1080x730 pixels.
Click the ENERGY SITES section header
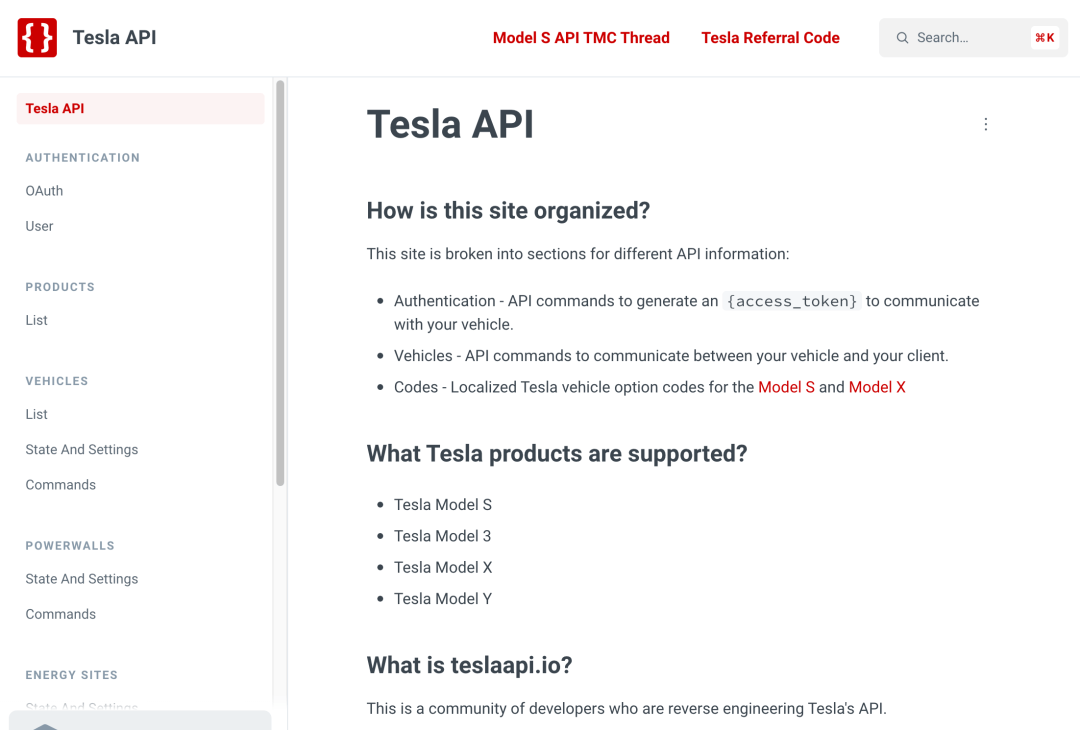pyautogui.click(x=72, y=675)
